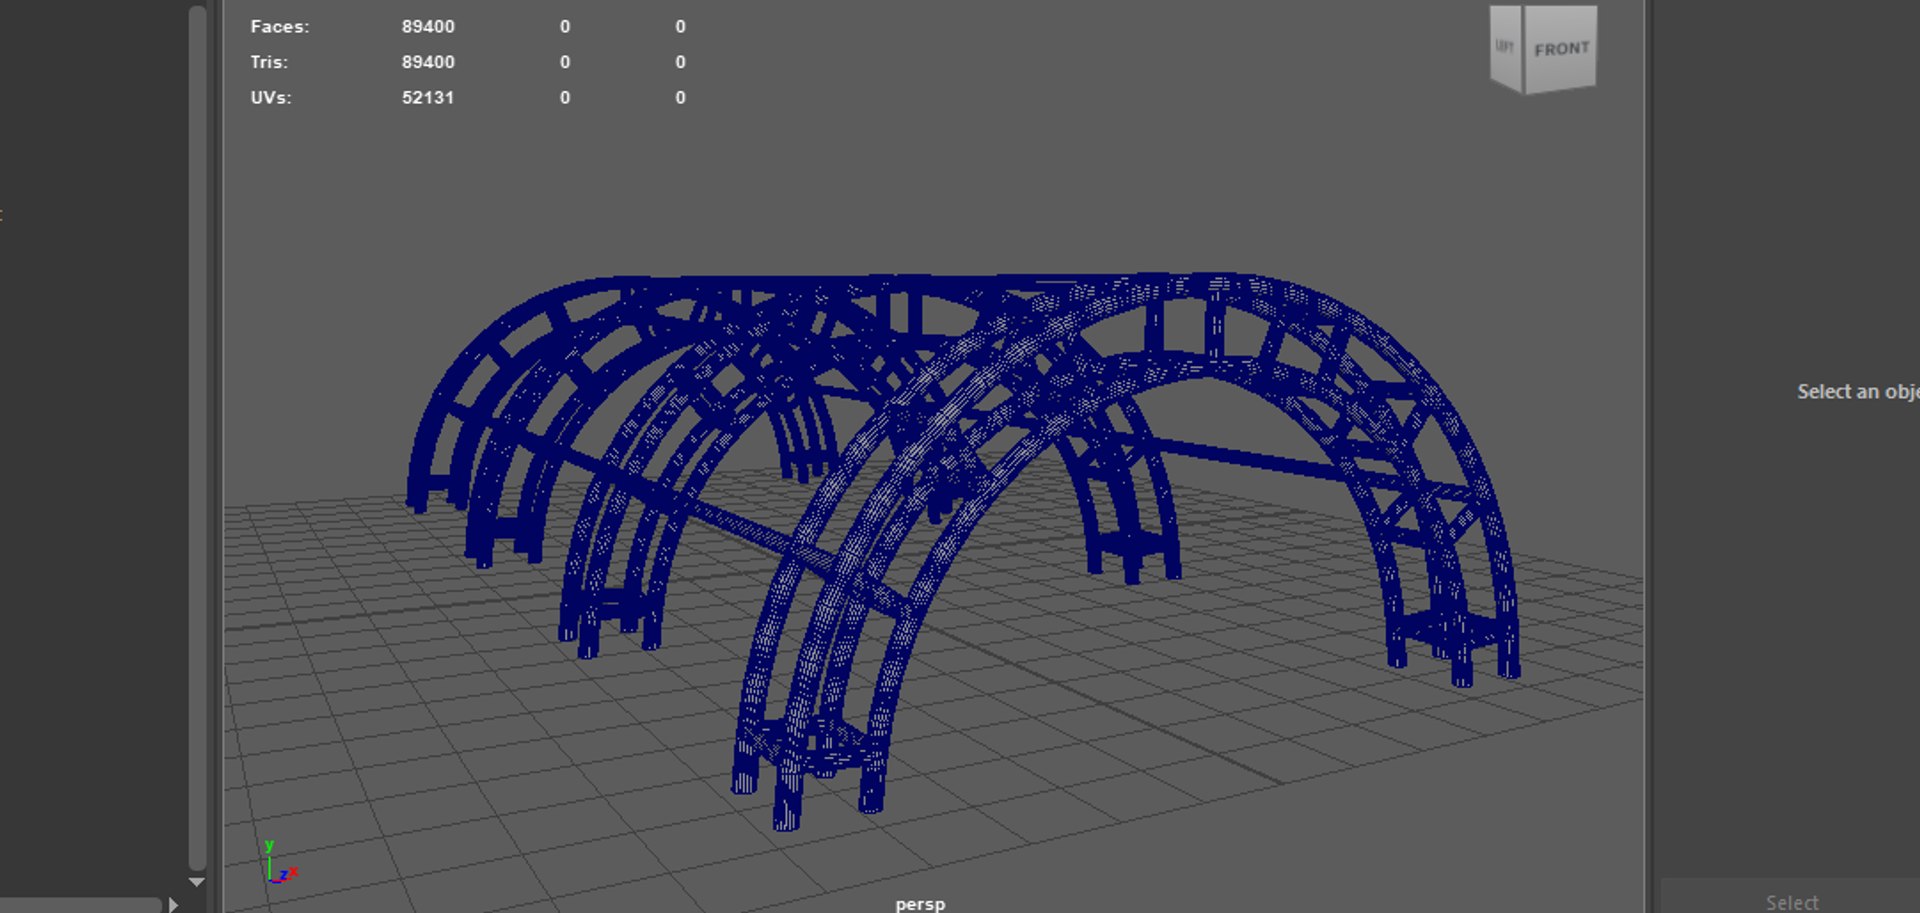Click the 'Select an obj' message text
The height and width of the screenshot is (913, 1920).
click(1858, 392)
